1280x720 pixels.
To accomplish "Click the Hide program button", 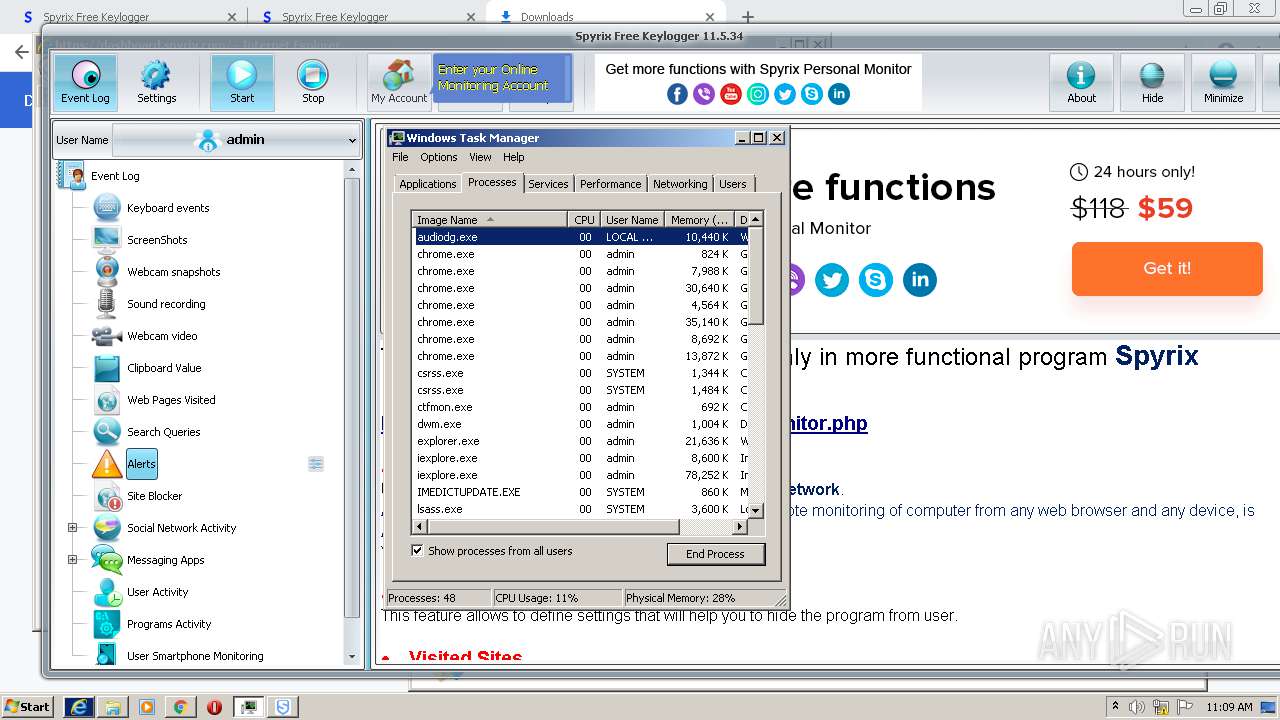I will pos(1152,82).
